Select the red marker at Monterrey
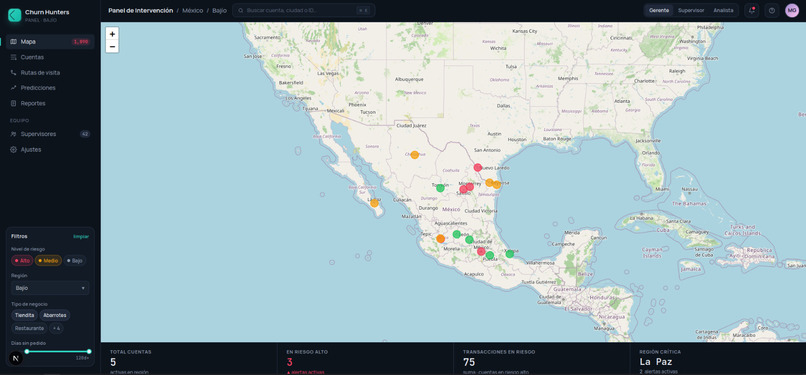 tap(469, 186)
